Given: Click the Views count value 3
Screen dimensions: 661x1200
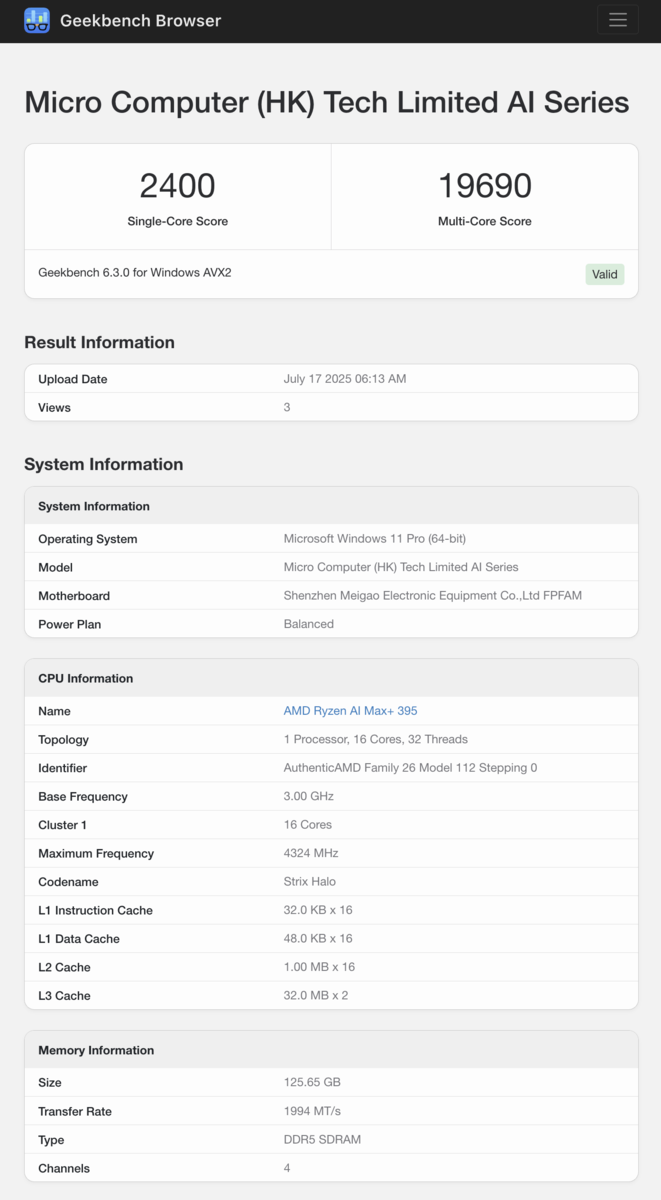Looking at the screenshot, I should coord(287,407).
